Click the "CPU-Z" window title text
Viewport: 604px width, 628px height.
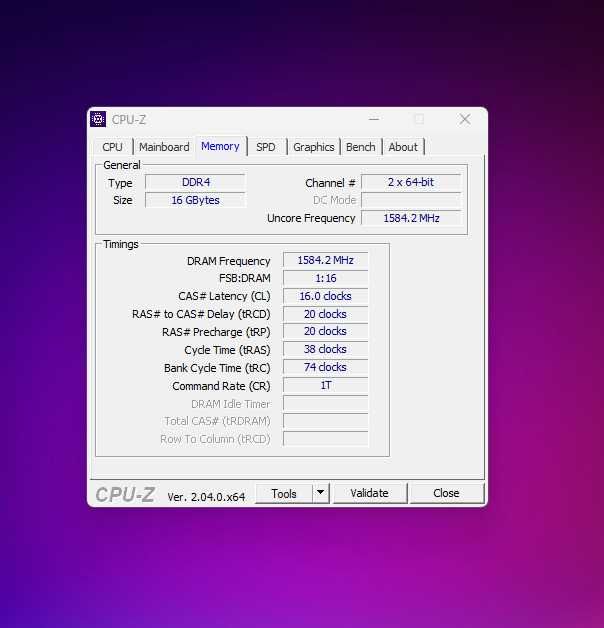coord(129,120)
